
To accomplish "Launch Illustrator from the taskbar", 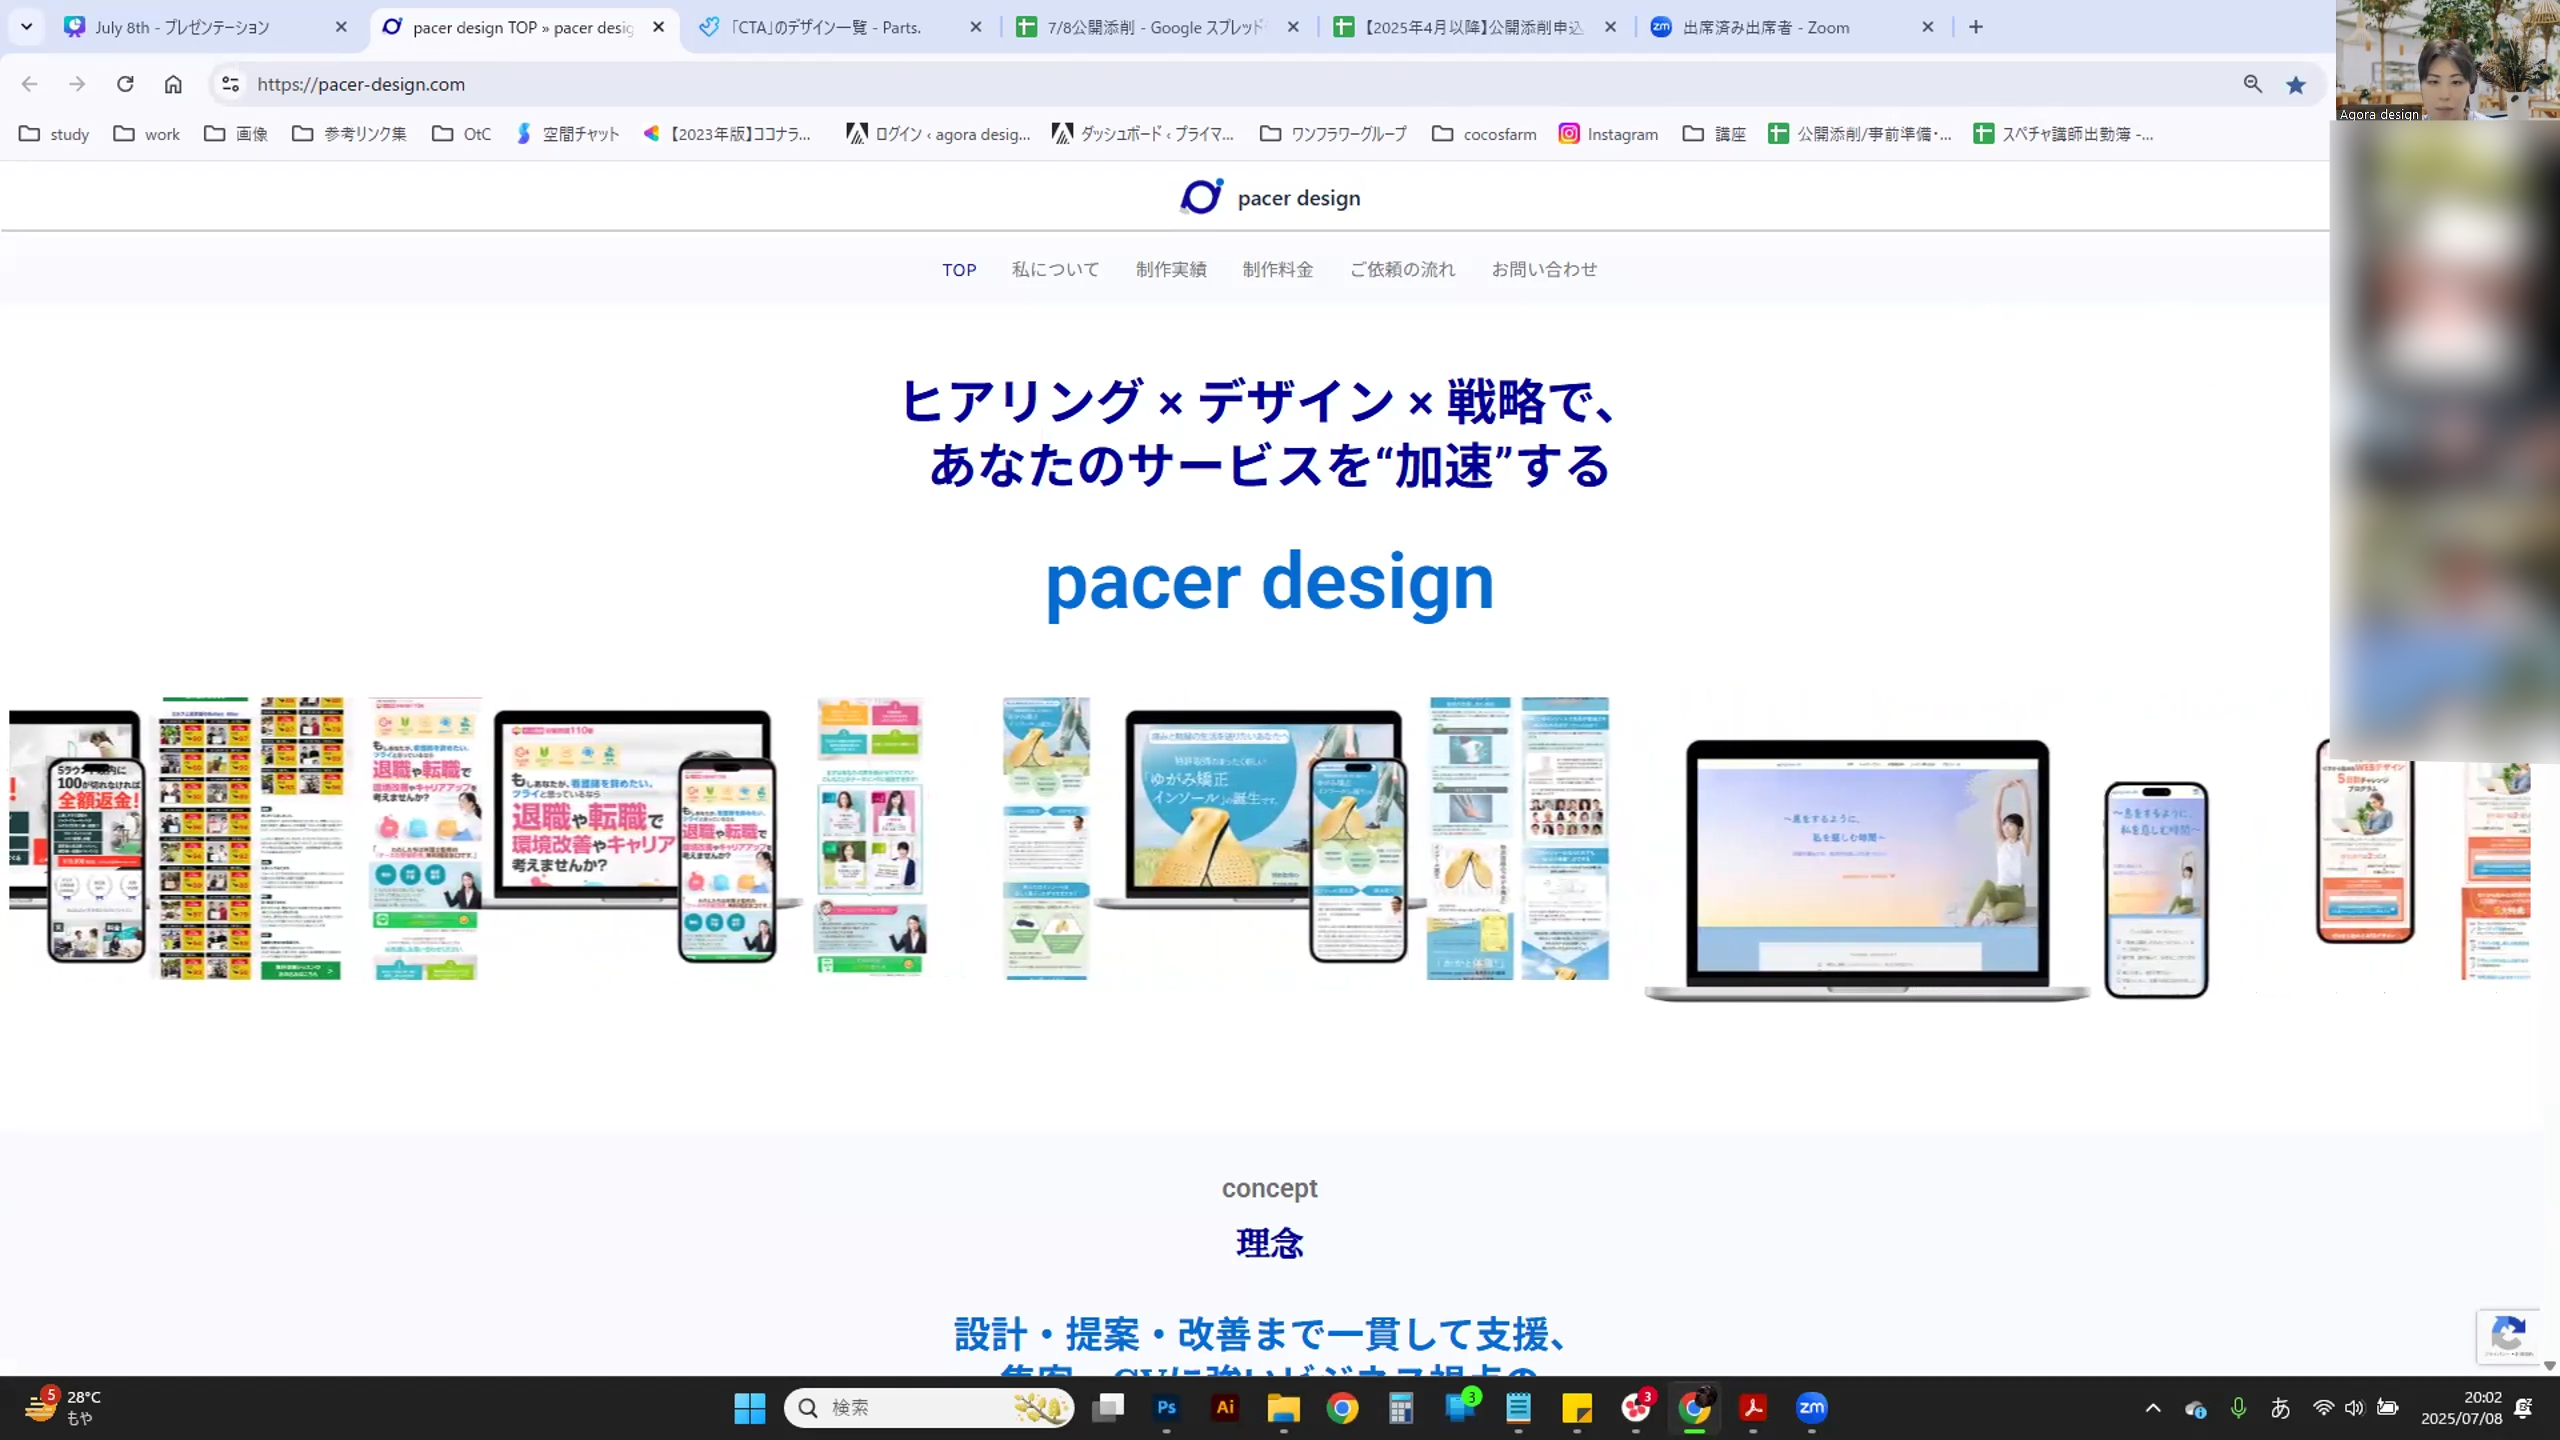I will coord(1225,1408).
